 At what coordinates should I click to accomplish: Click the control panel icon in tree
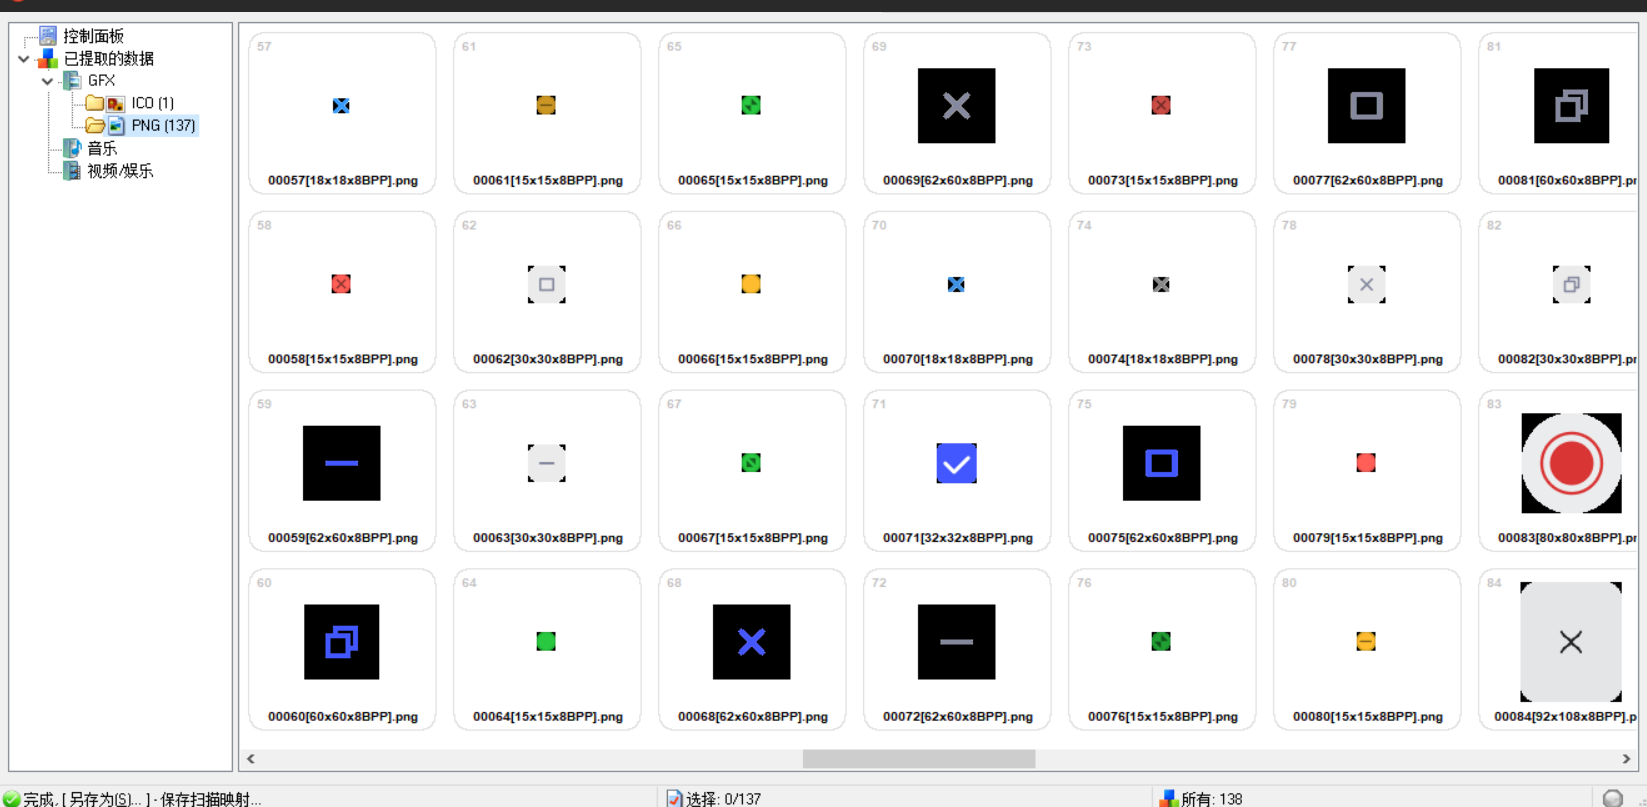coord(48,36)
